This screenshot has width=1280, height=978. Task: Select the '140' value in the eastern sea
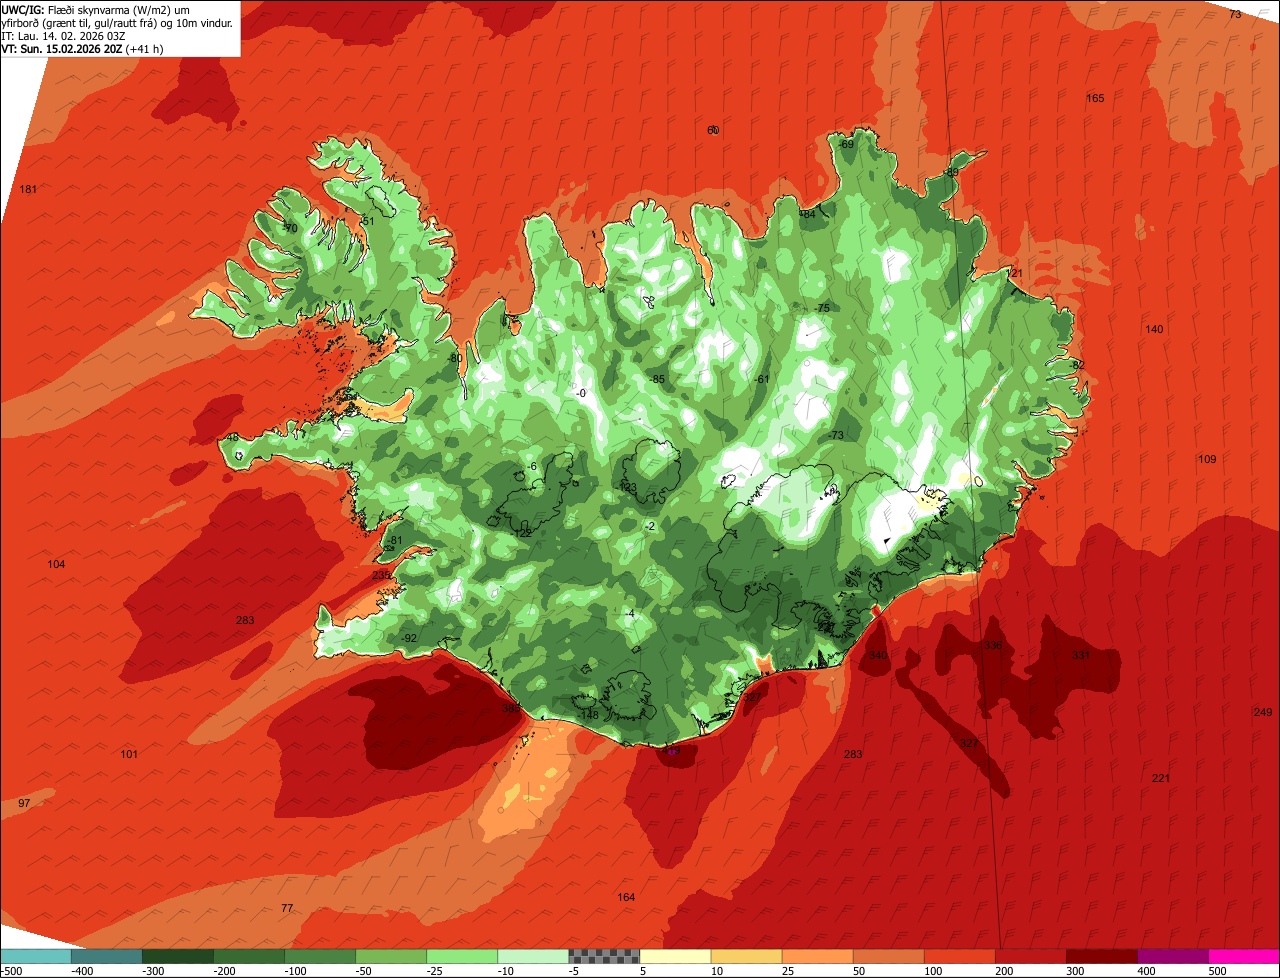point(1154,329)
